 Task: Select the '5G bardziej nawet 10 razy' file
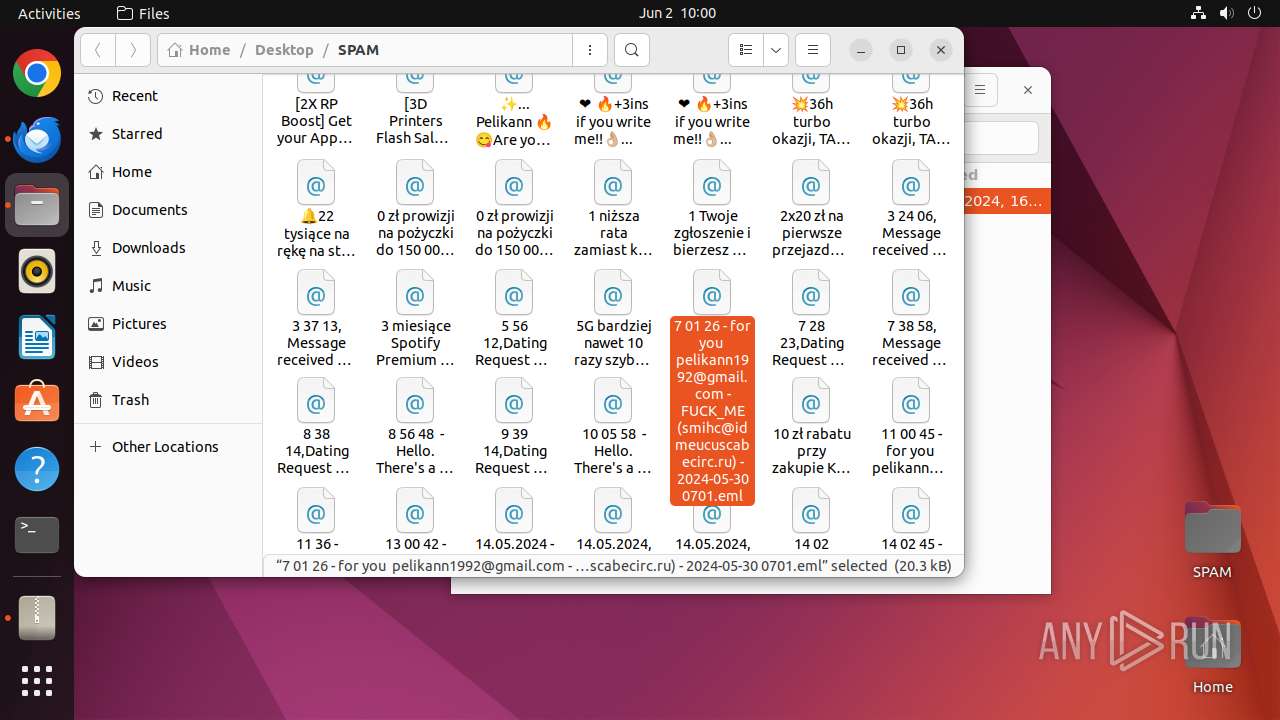[x=613, y=319]
